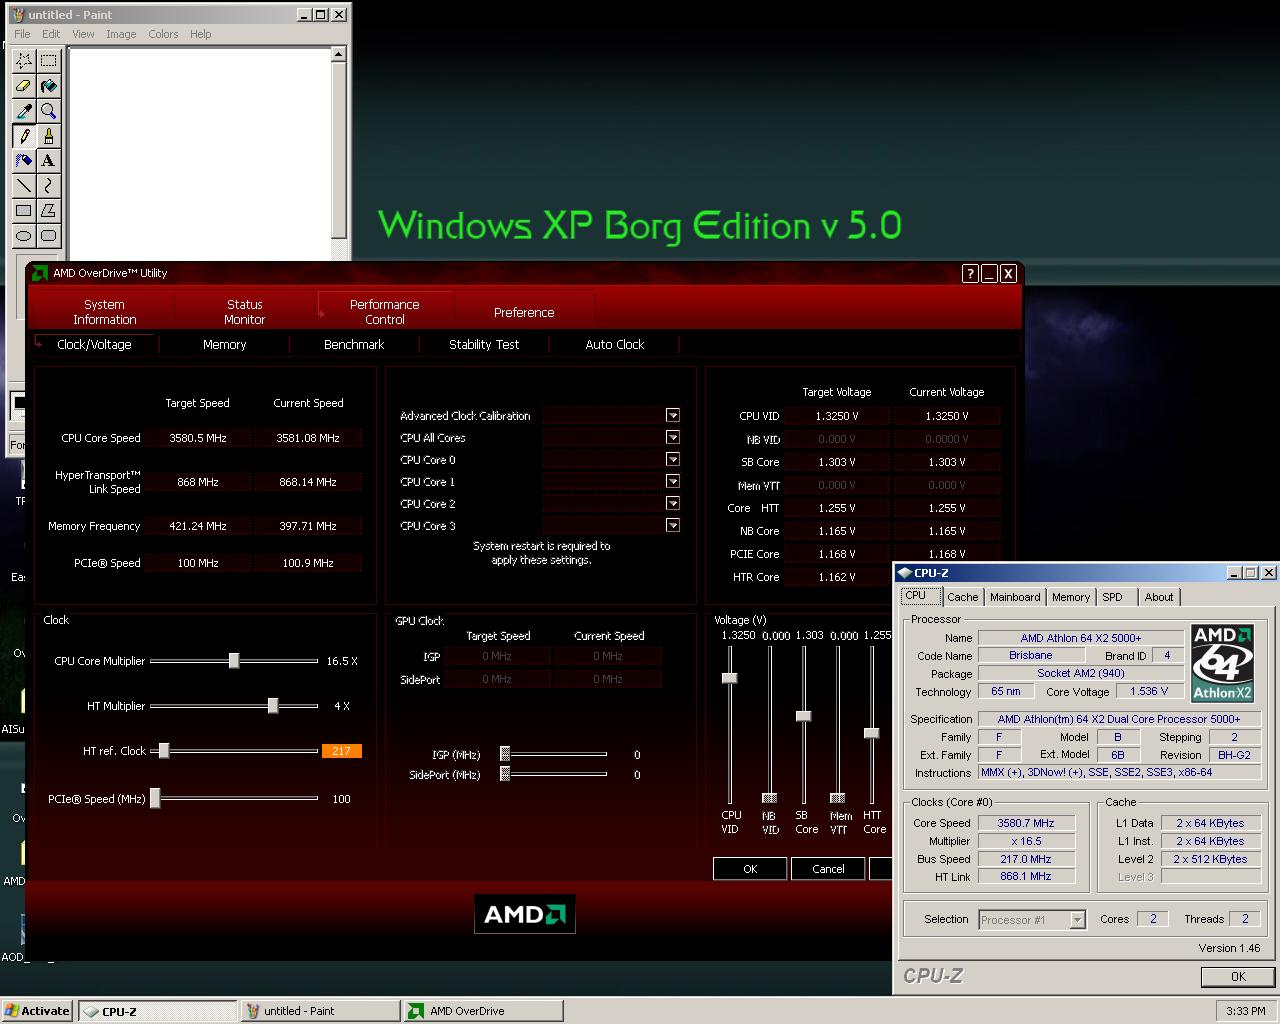Choose the Polygon tool in Paint

48,211
